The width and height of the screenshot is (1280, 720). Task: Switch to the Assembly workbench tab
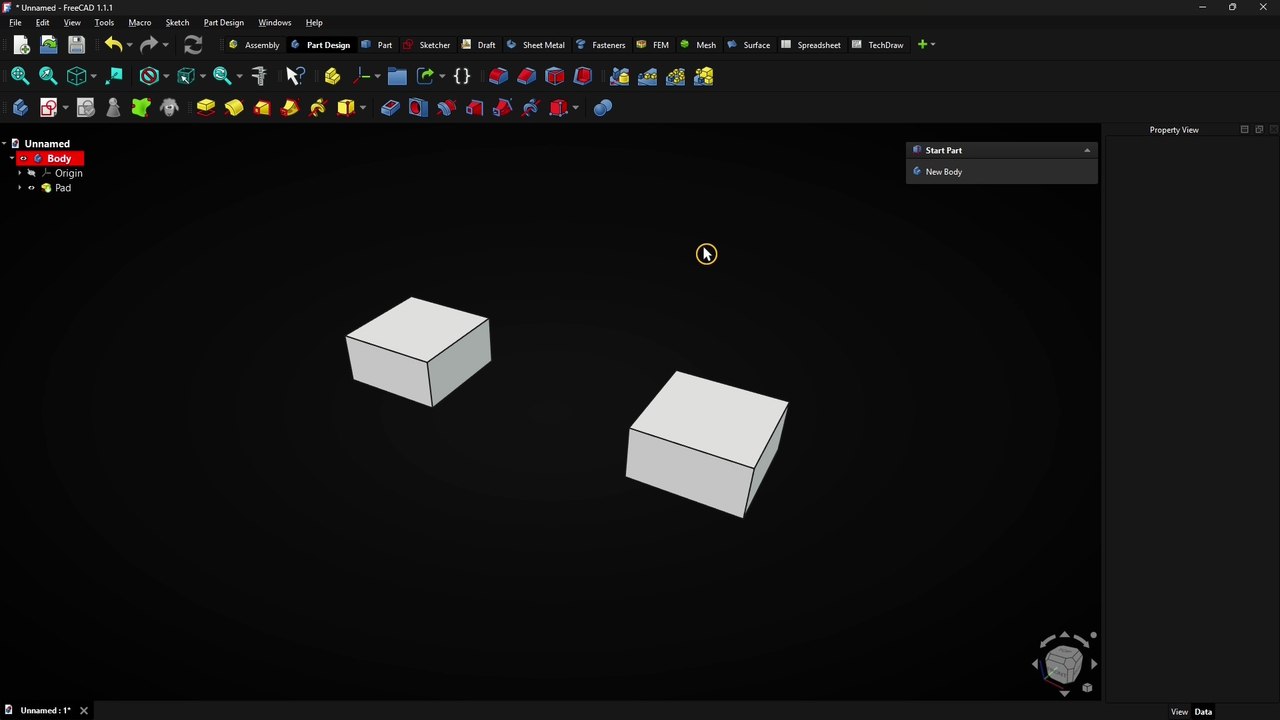[254, 45]
